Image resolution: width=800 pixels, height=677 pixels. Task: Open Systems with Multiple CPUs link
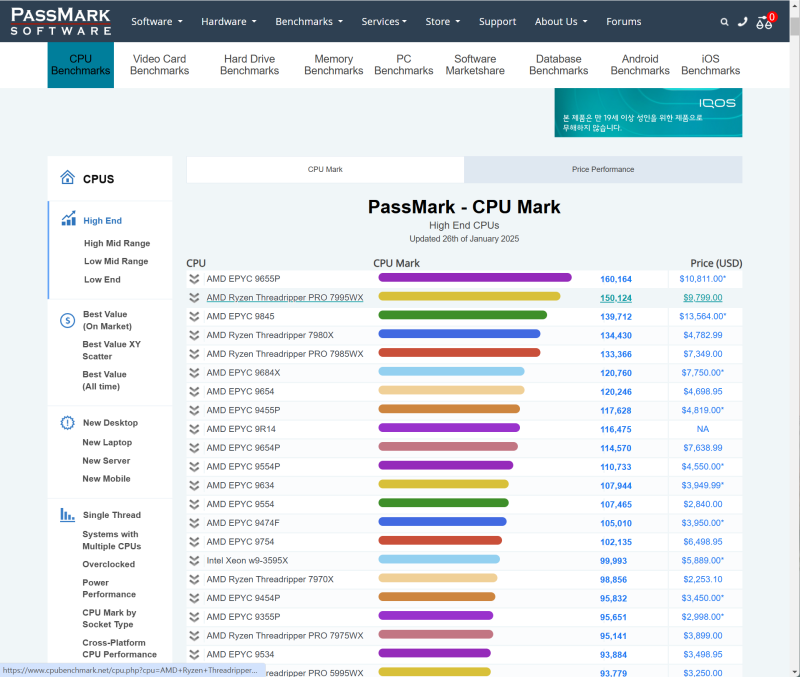click(111, 540)
